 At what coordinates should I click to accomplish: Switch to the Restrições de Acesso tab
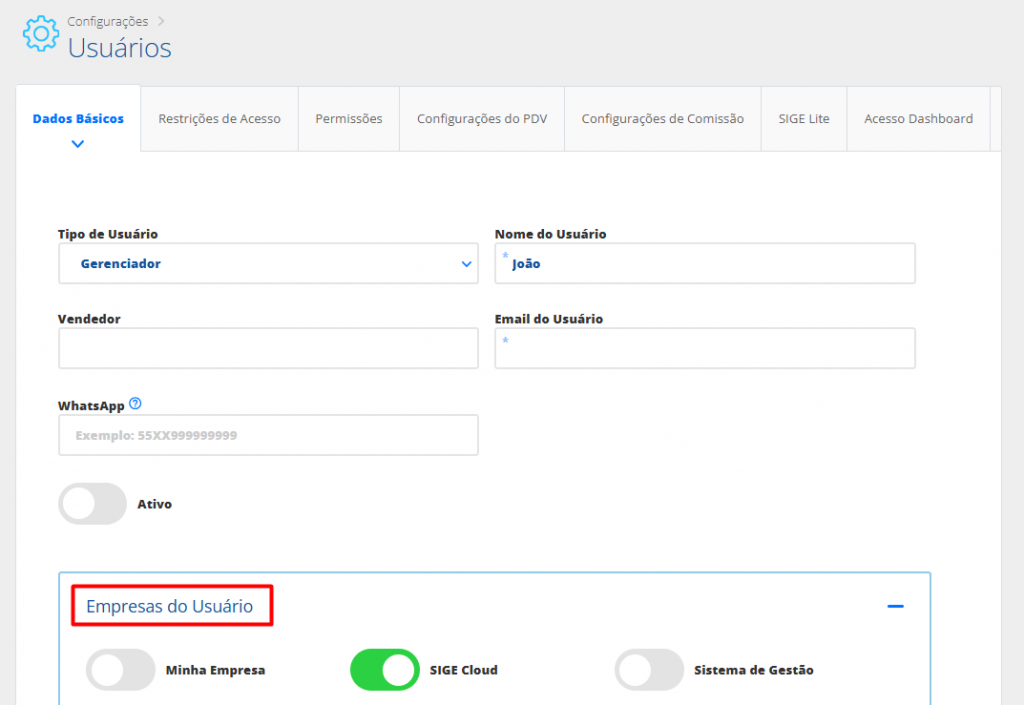(219, 119)
